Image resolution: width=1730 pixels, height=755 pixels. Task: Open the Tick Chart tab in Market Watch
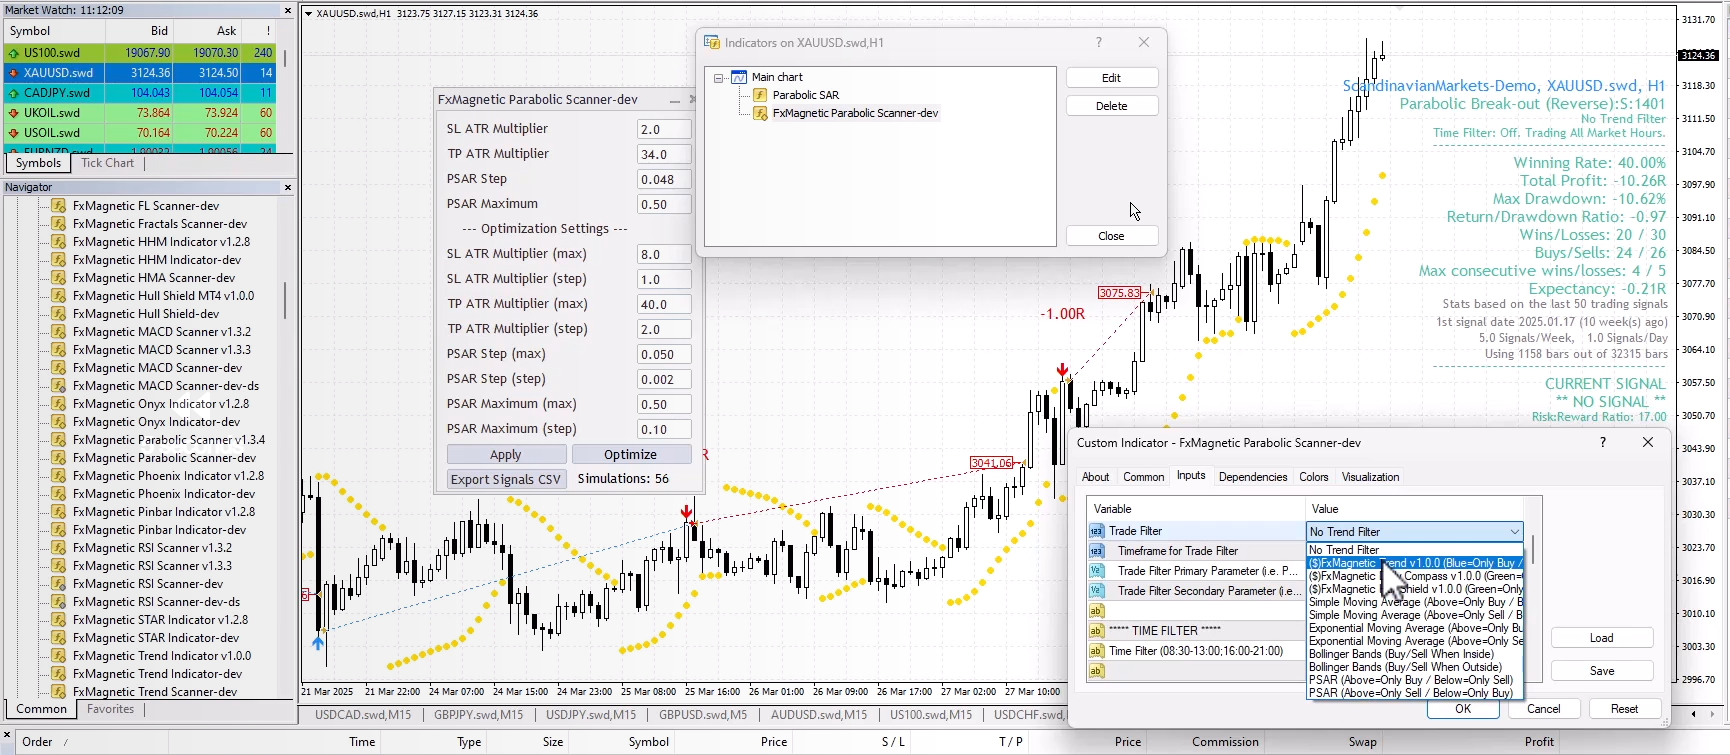click(x=107, y=163)
